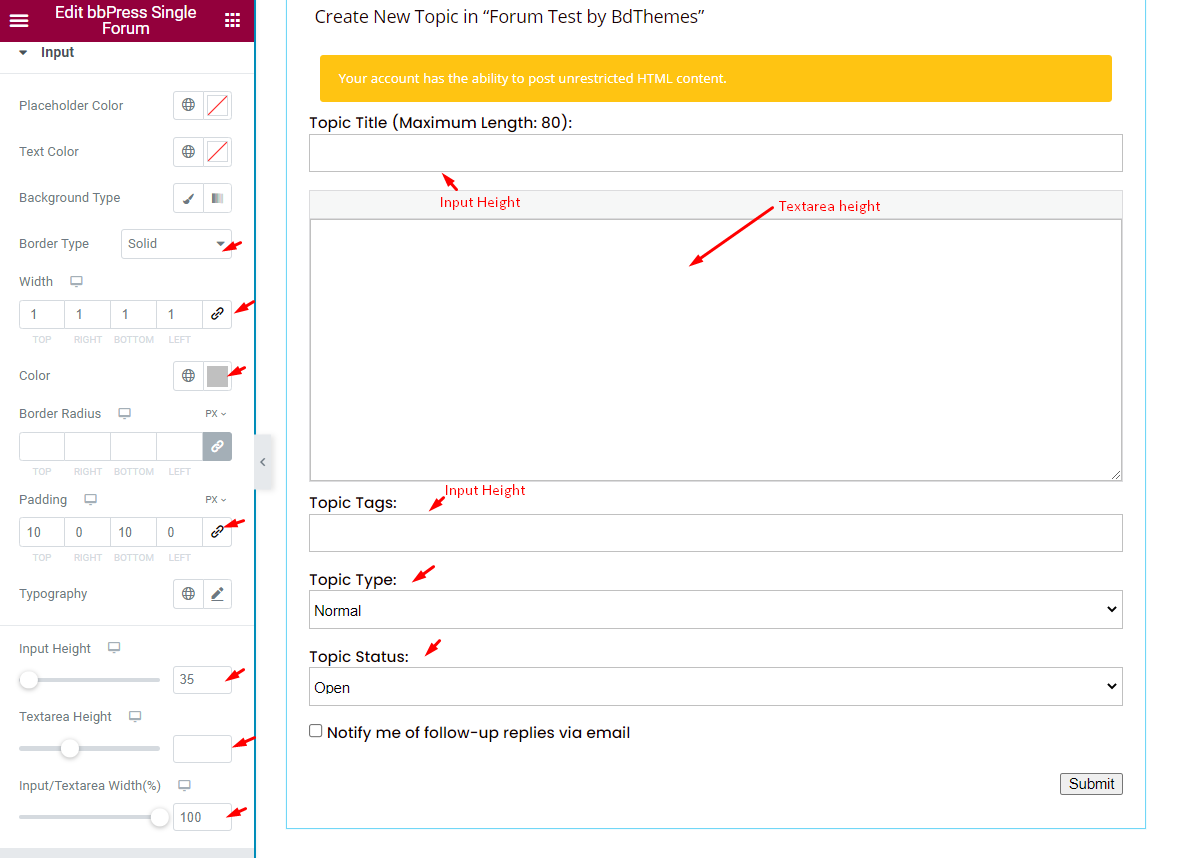Viewport: 1197px width, 858px height.
Task: Click the Text Color globe icon
Action: (x=187, y=151)
